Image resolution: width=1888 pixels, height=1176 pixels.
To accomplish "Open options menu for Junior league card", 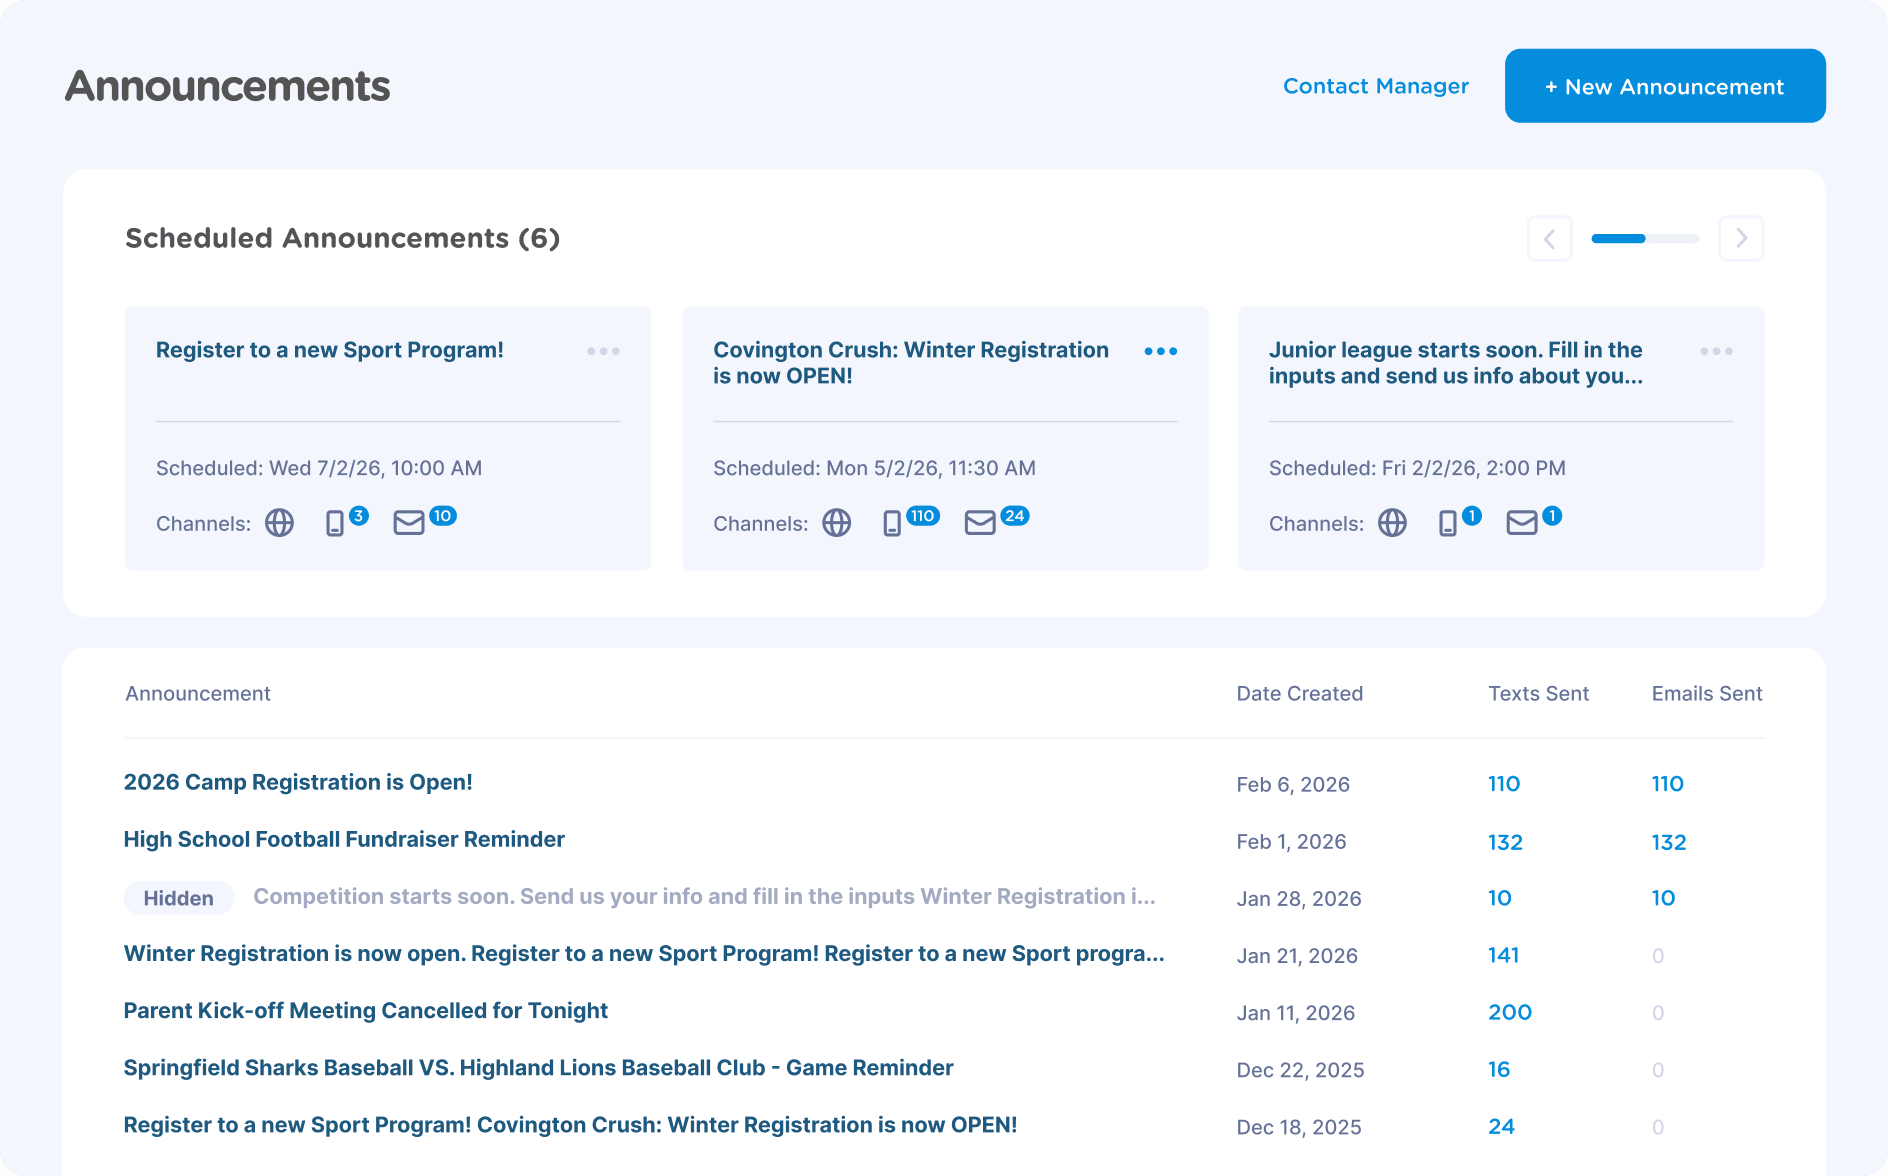I will click(x=1717, y=351).
